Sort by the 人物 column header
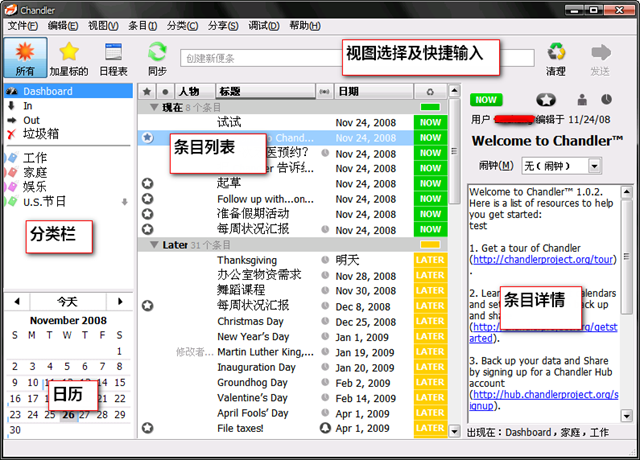640x460 pixels. coord(195,92)
